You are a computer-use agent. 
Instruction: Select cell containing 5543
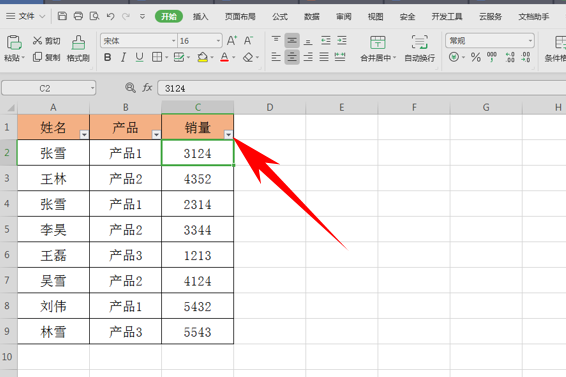pyautogui.click(x=197, y=332)
